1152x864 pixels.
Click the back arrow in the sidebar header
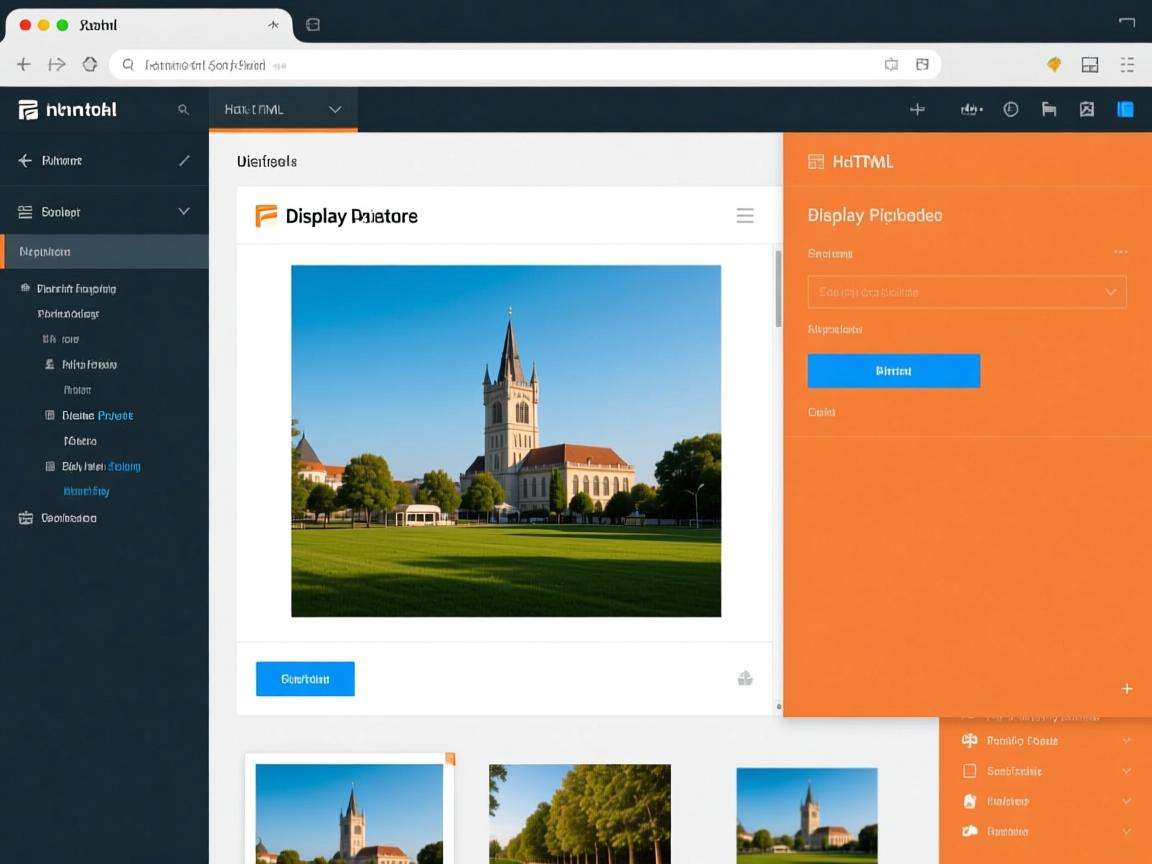click(25, 160)
